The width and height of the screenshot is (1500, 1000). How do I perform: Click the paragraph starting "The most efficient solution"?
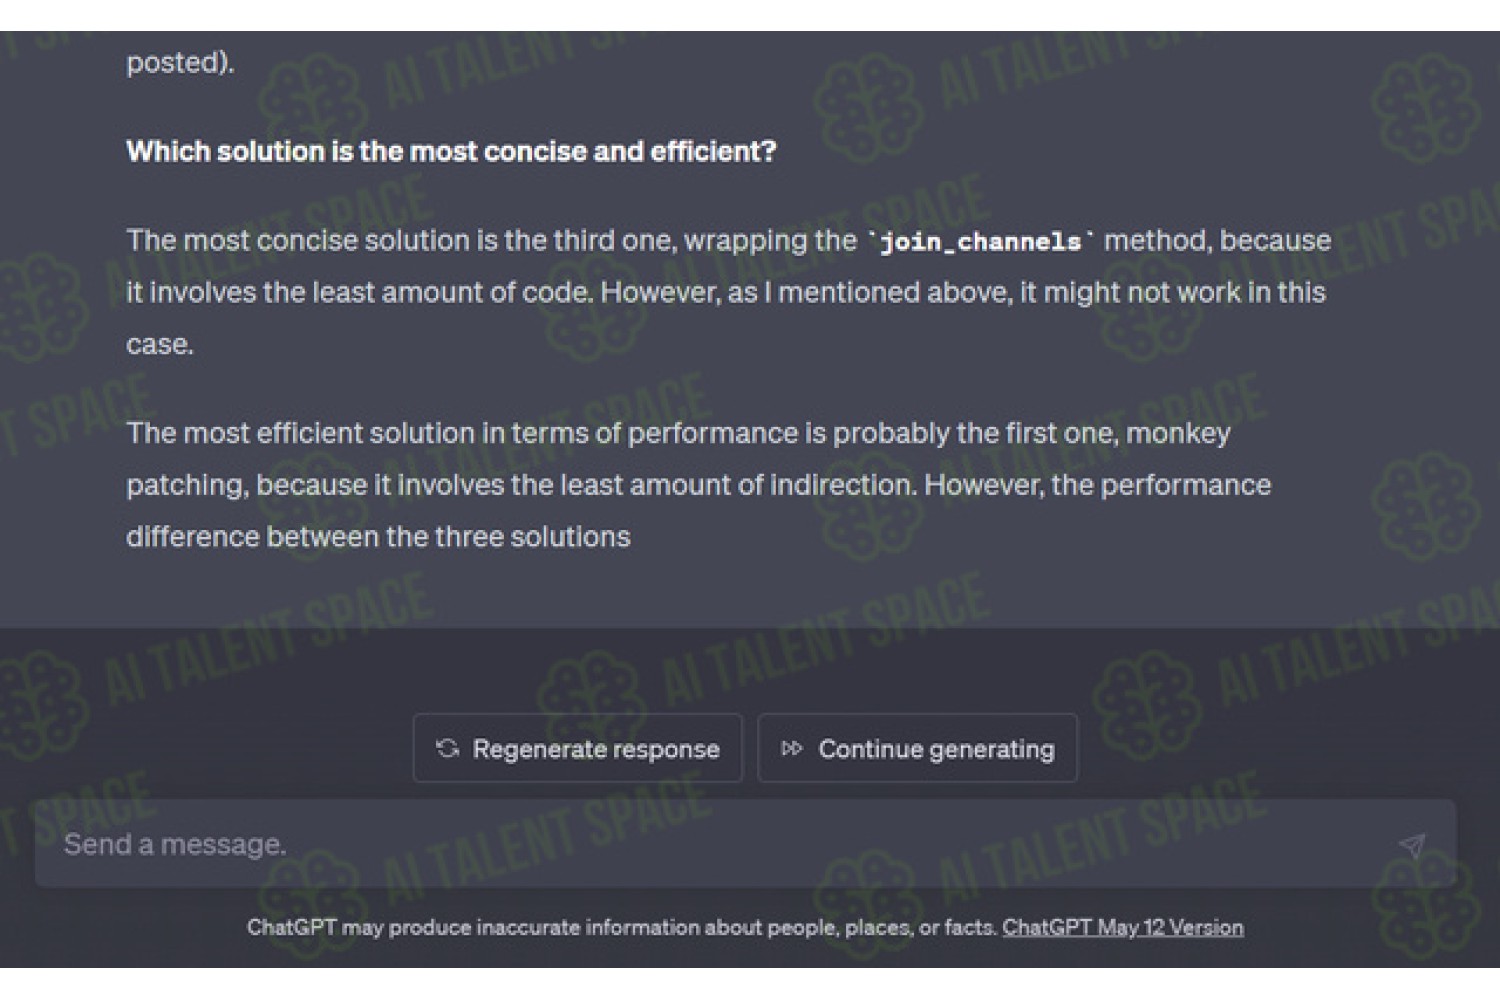coord(699,485)
